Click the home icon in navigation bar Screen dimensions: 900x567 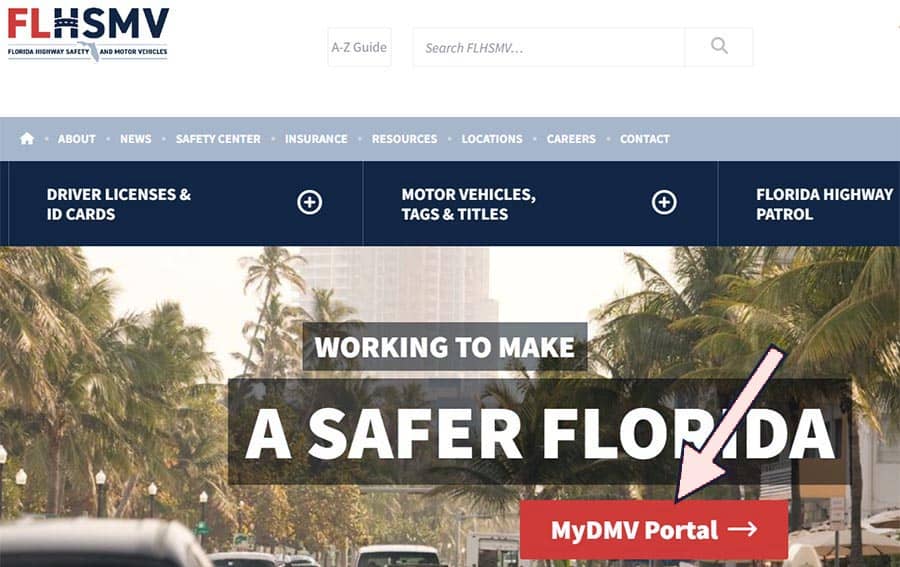tap(26, 138)
